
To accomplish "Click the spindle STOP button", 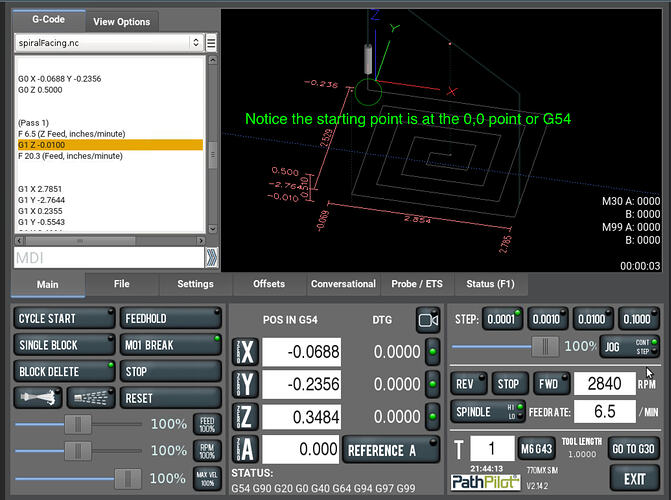I will pos(511,384).
